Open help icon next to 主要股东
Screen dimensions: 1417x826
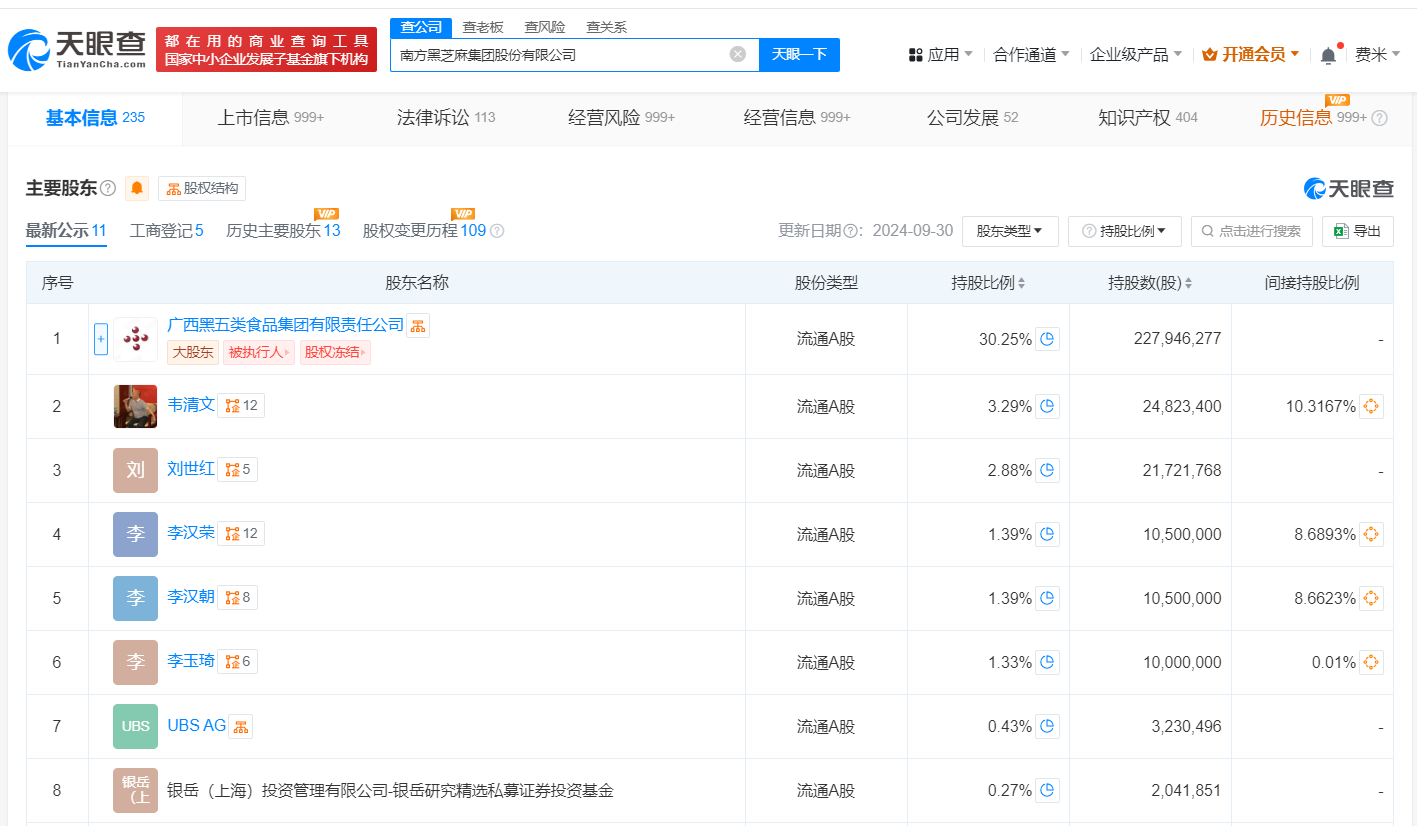108,188
